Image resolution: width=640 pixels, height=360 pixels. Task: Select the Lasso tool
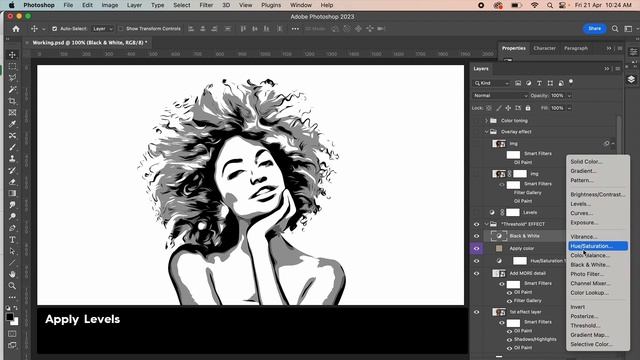(x=12, y=78)
